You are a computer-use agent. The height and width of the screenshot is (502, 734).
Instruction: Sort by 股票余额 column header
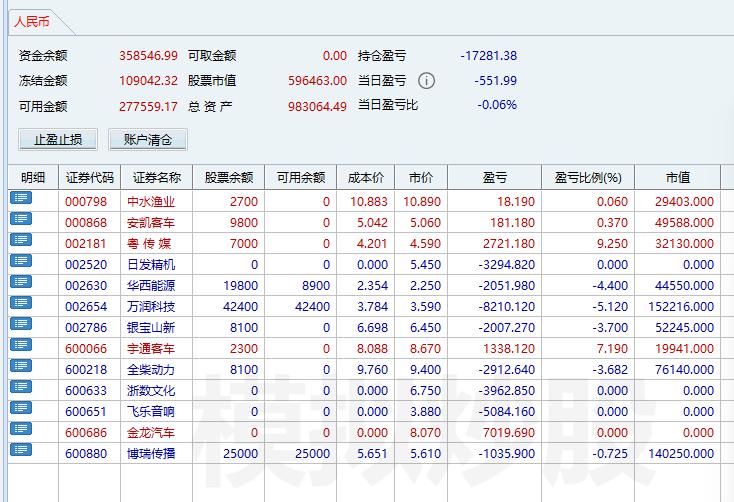pyautogui.click(x=228, y=177)
